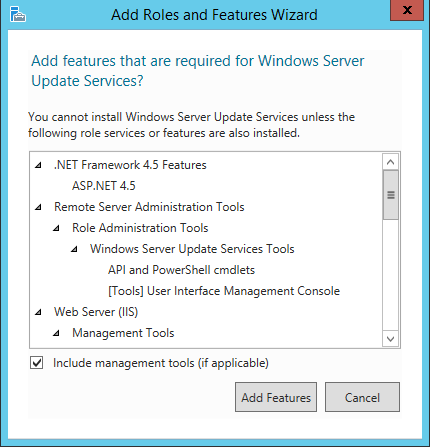The image size is (430, 448).
Task: Collapse the Web Server (IIS) node
Action: (x=39, y=312)
